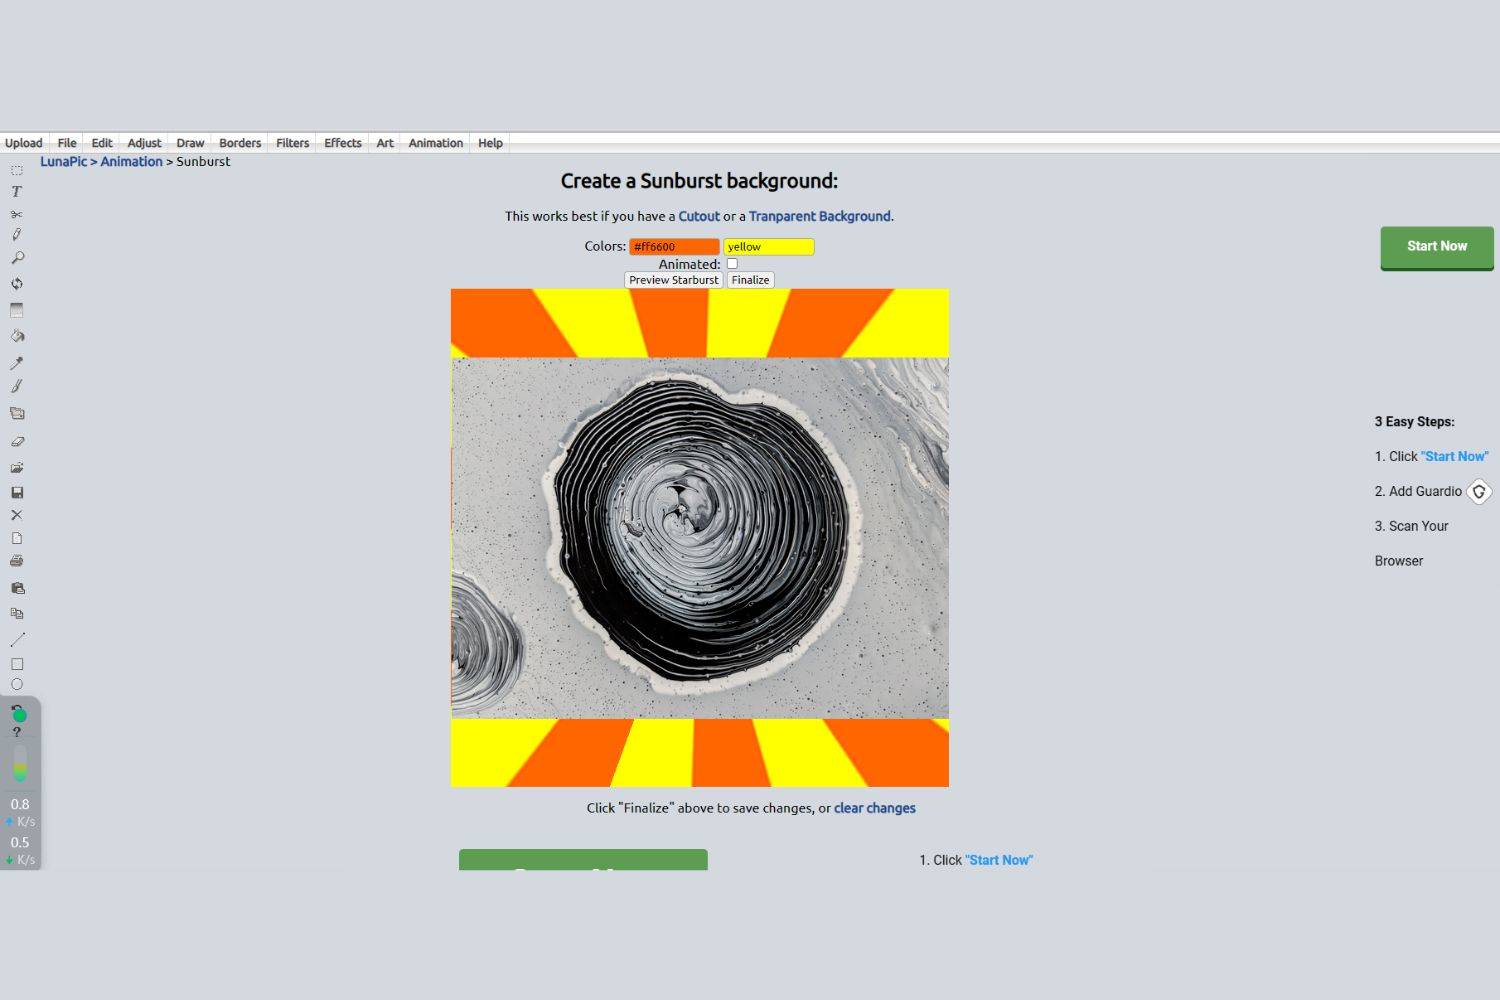Click the clear changes link
The width and height of the screenshot is (1500, 1000).
(x=875, y=808)
